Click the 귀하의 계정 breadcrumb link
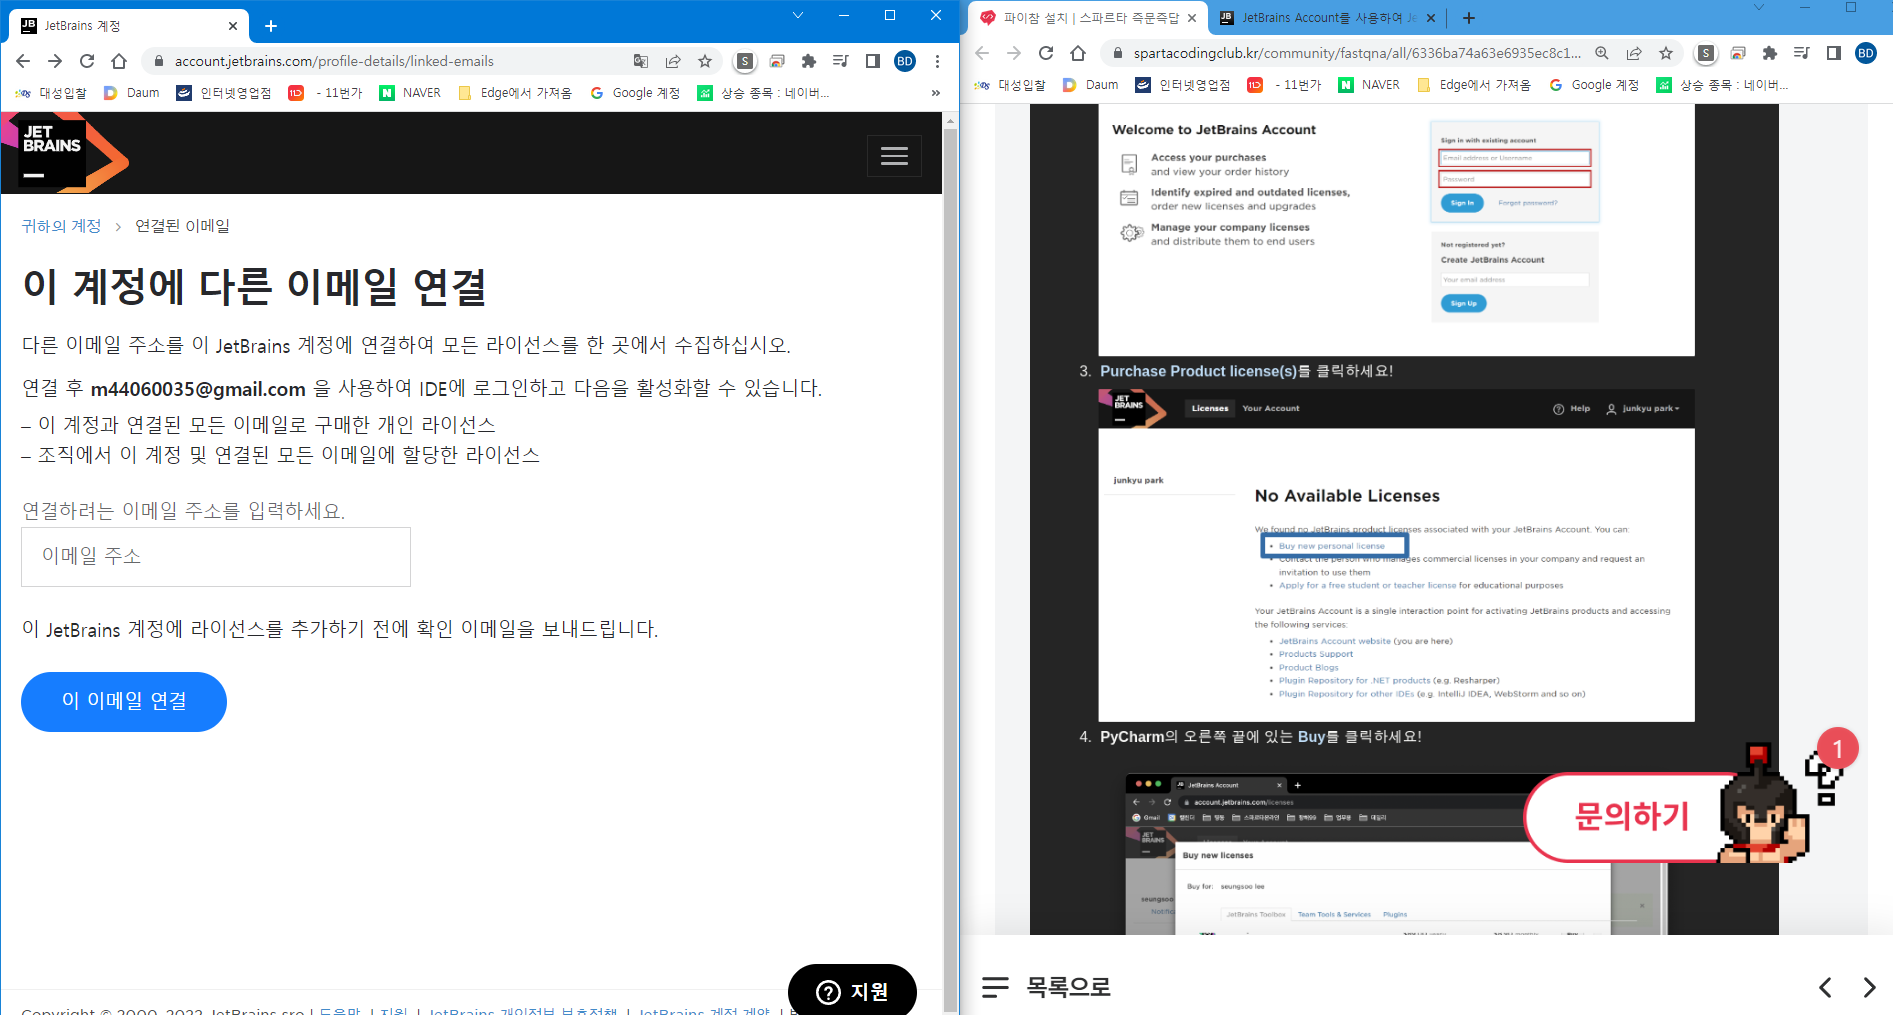 [62, 226]
